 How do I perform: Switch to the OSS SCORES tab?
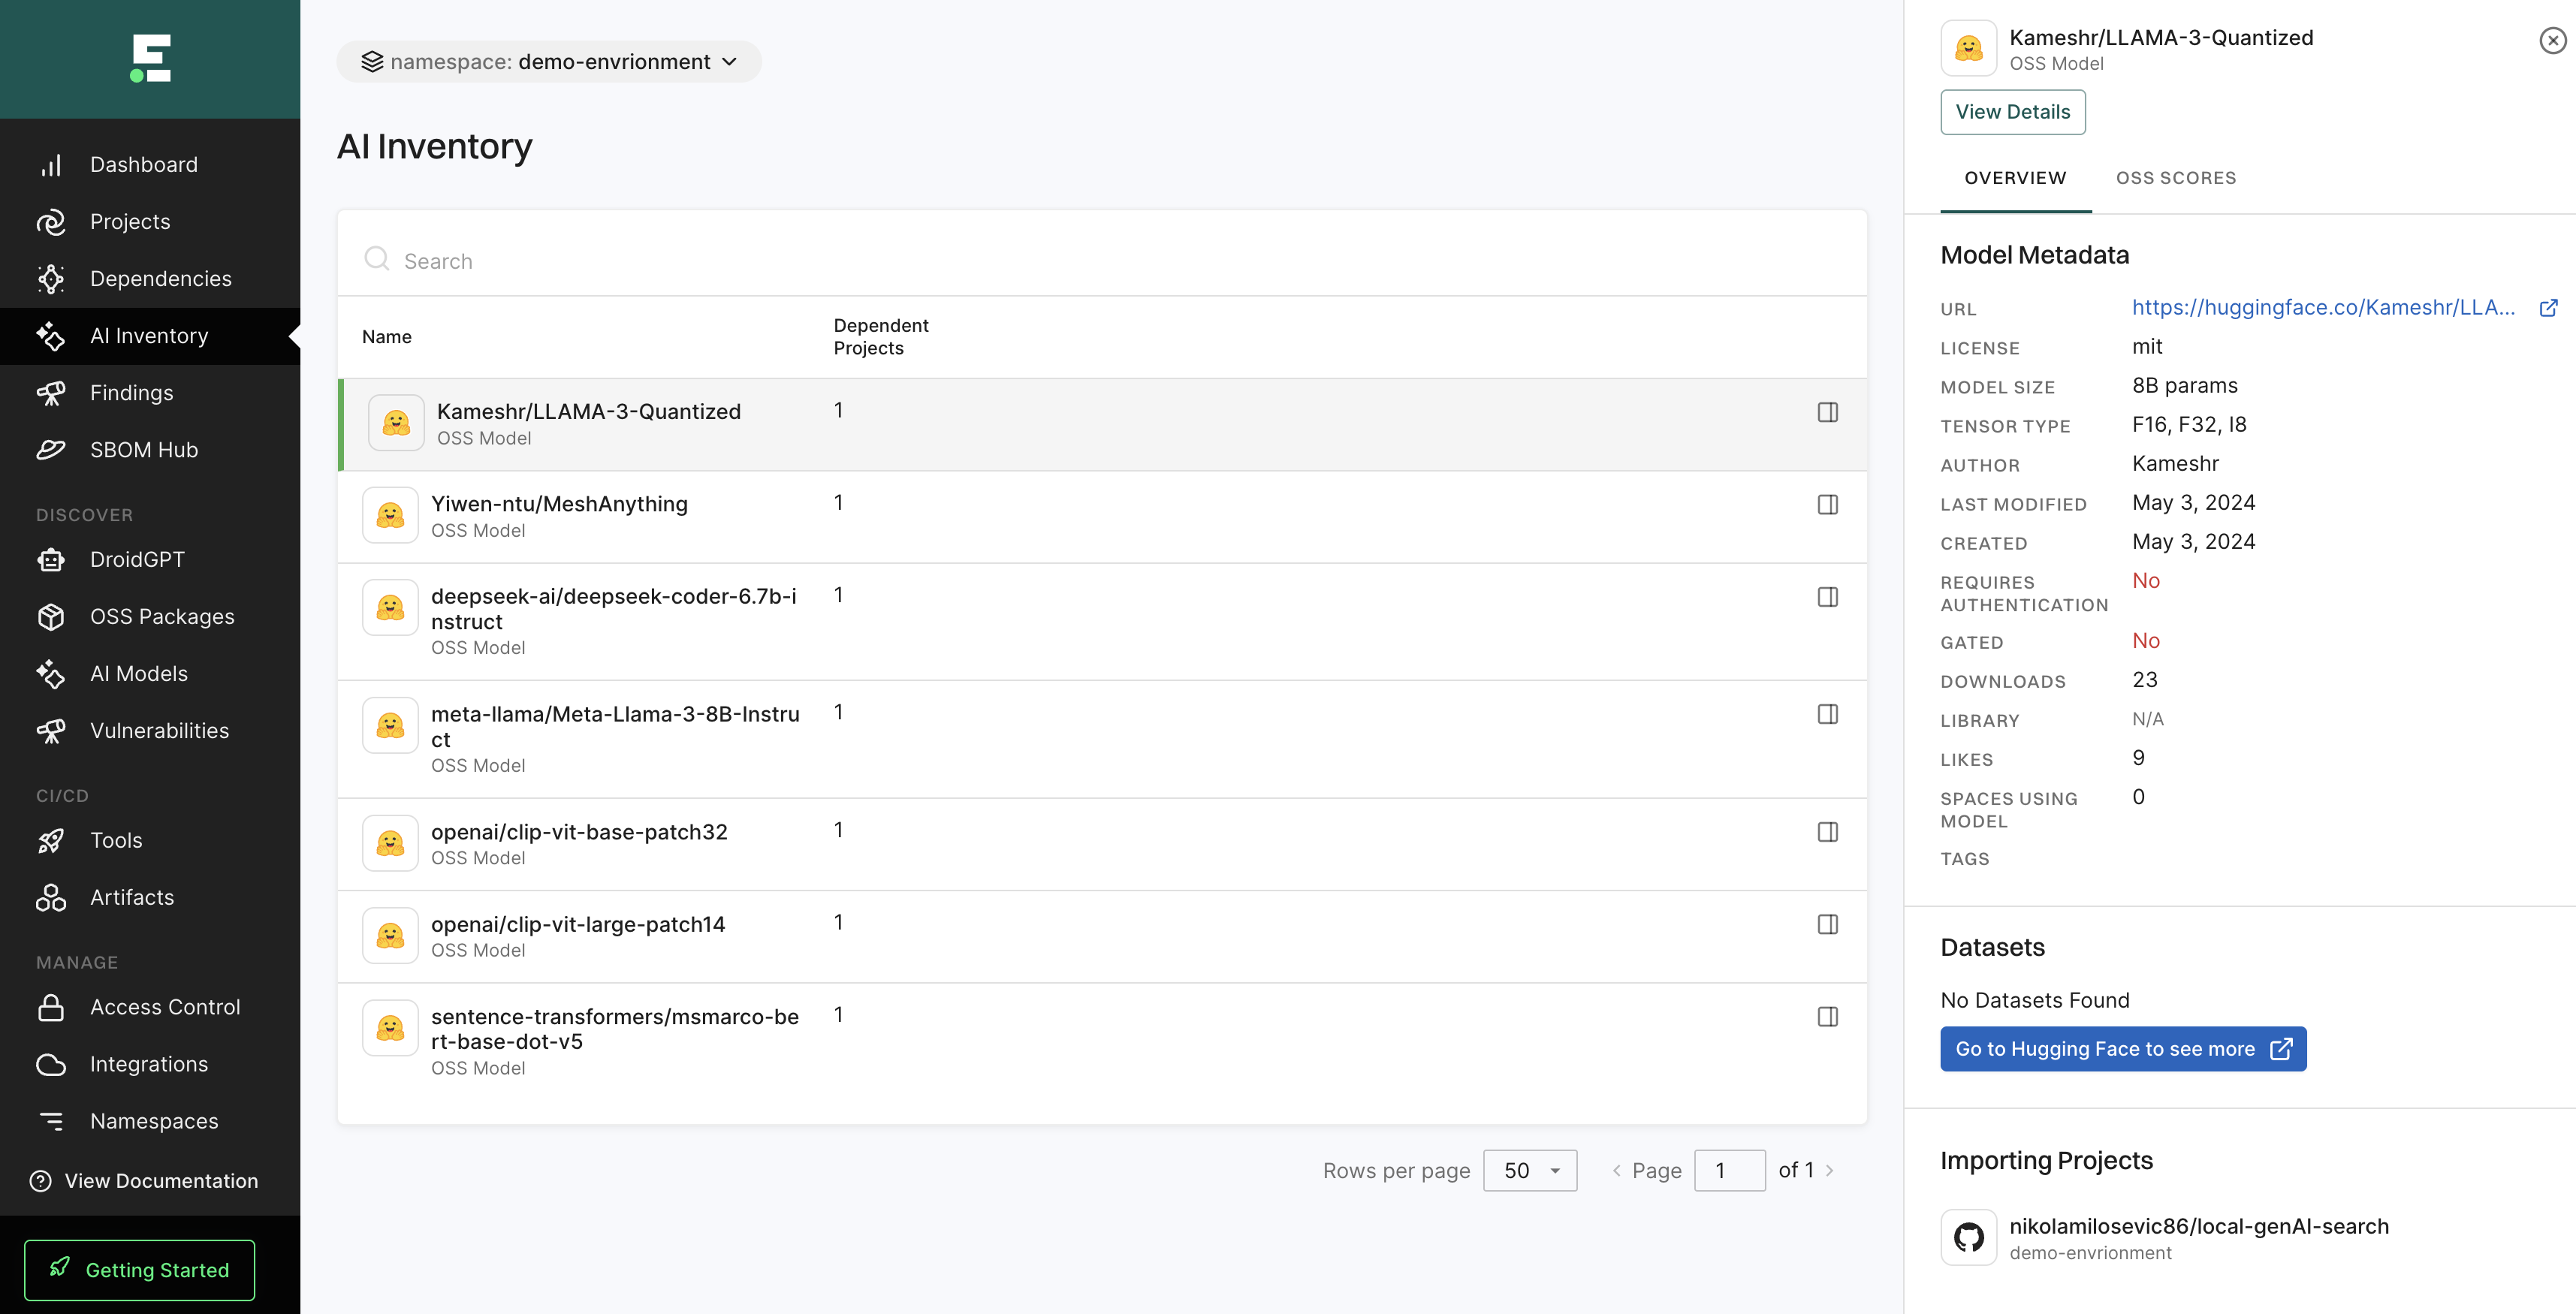click(x=2176, y=178)
